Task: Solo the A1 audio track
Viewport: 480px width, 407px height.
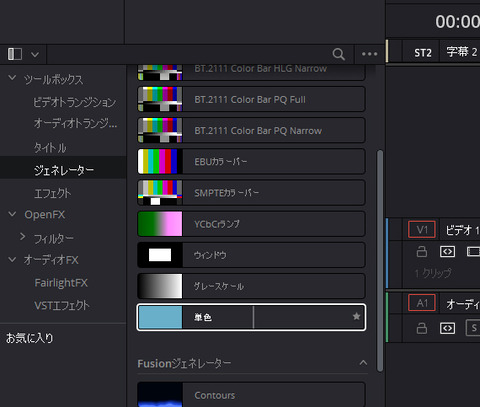Action: (x=473, y=328)
